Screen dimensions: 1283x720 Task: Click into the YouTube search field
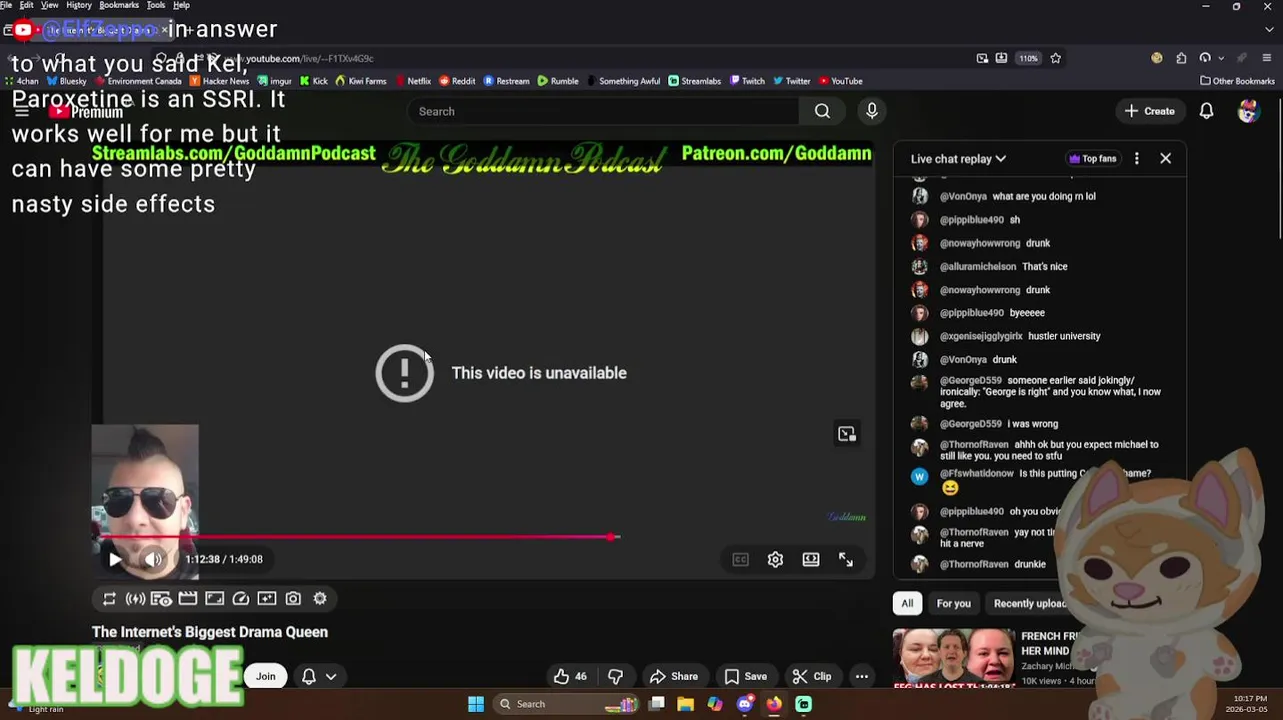pos(603,111)
